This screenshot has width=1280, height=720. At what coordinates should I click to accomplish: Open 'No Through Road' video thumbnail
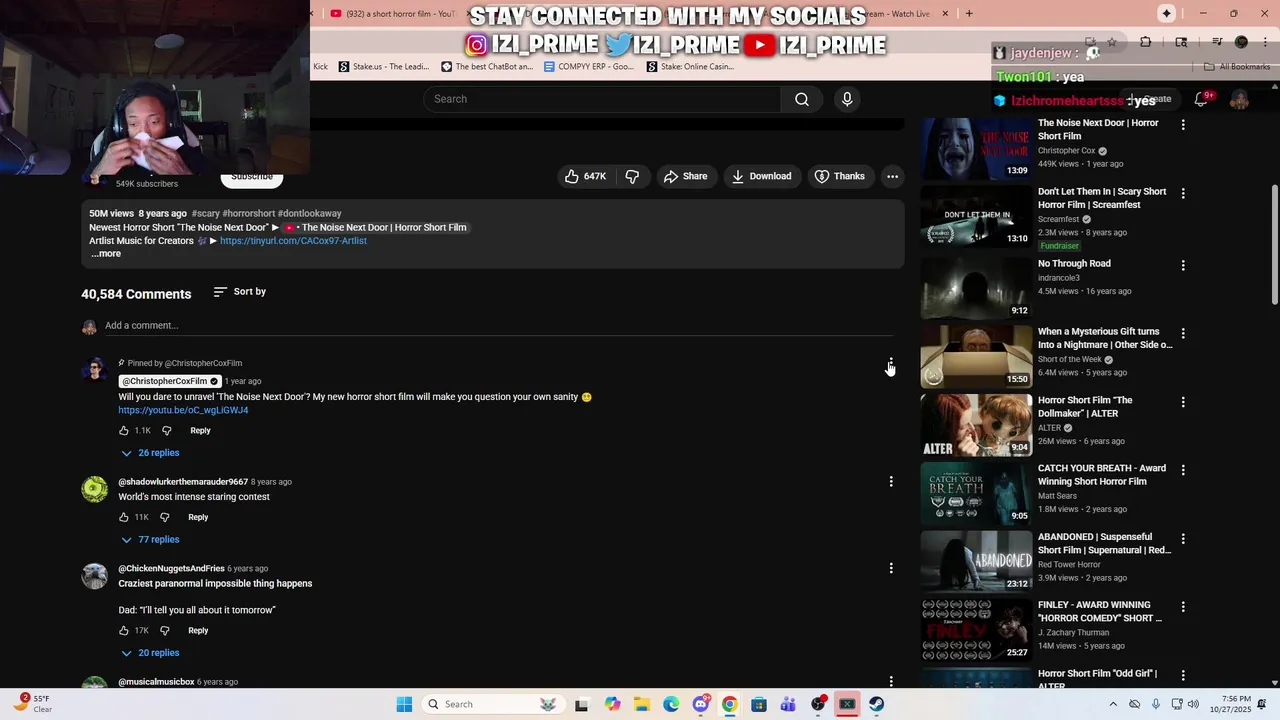coord(976,288)
